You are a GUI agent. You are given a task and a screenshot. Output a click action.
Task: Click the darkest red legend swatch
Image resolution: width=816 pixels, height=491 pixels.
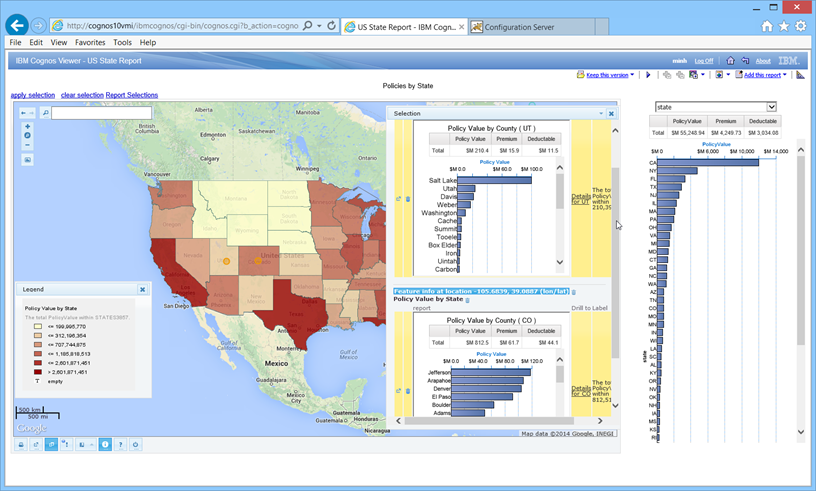coord(38,372)
